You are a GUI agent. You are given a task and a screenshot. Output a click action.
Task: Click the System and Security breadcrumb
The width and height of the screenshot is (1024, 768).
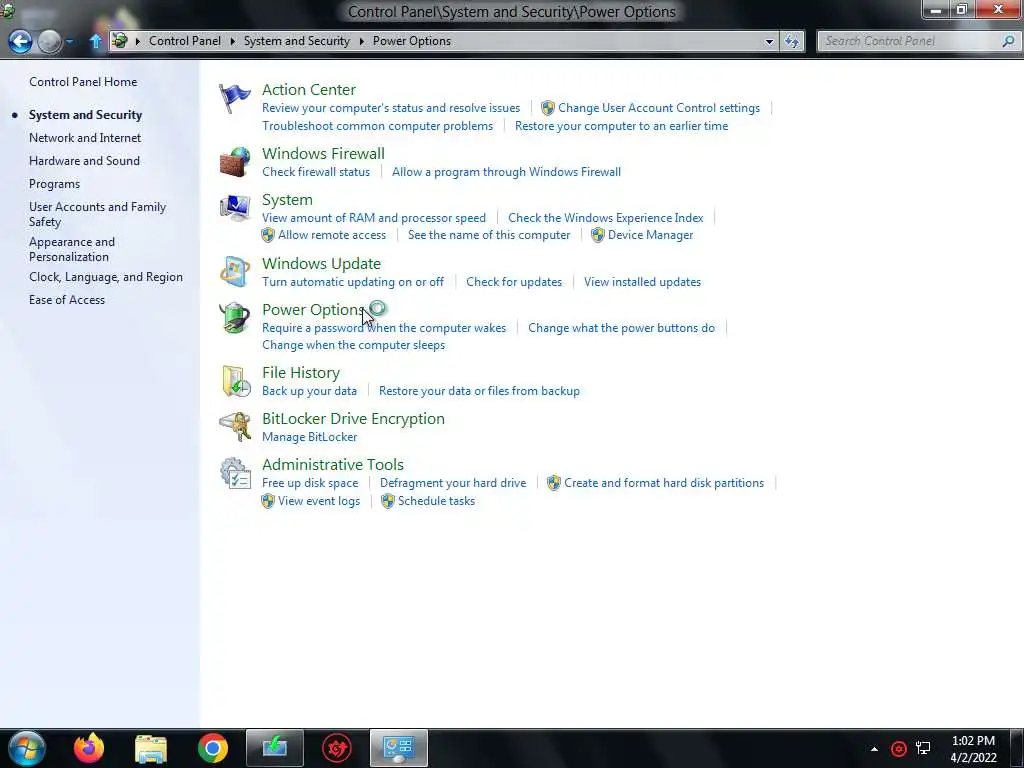click(x=297, y=41)
